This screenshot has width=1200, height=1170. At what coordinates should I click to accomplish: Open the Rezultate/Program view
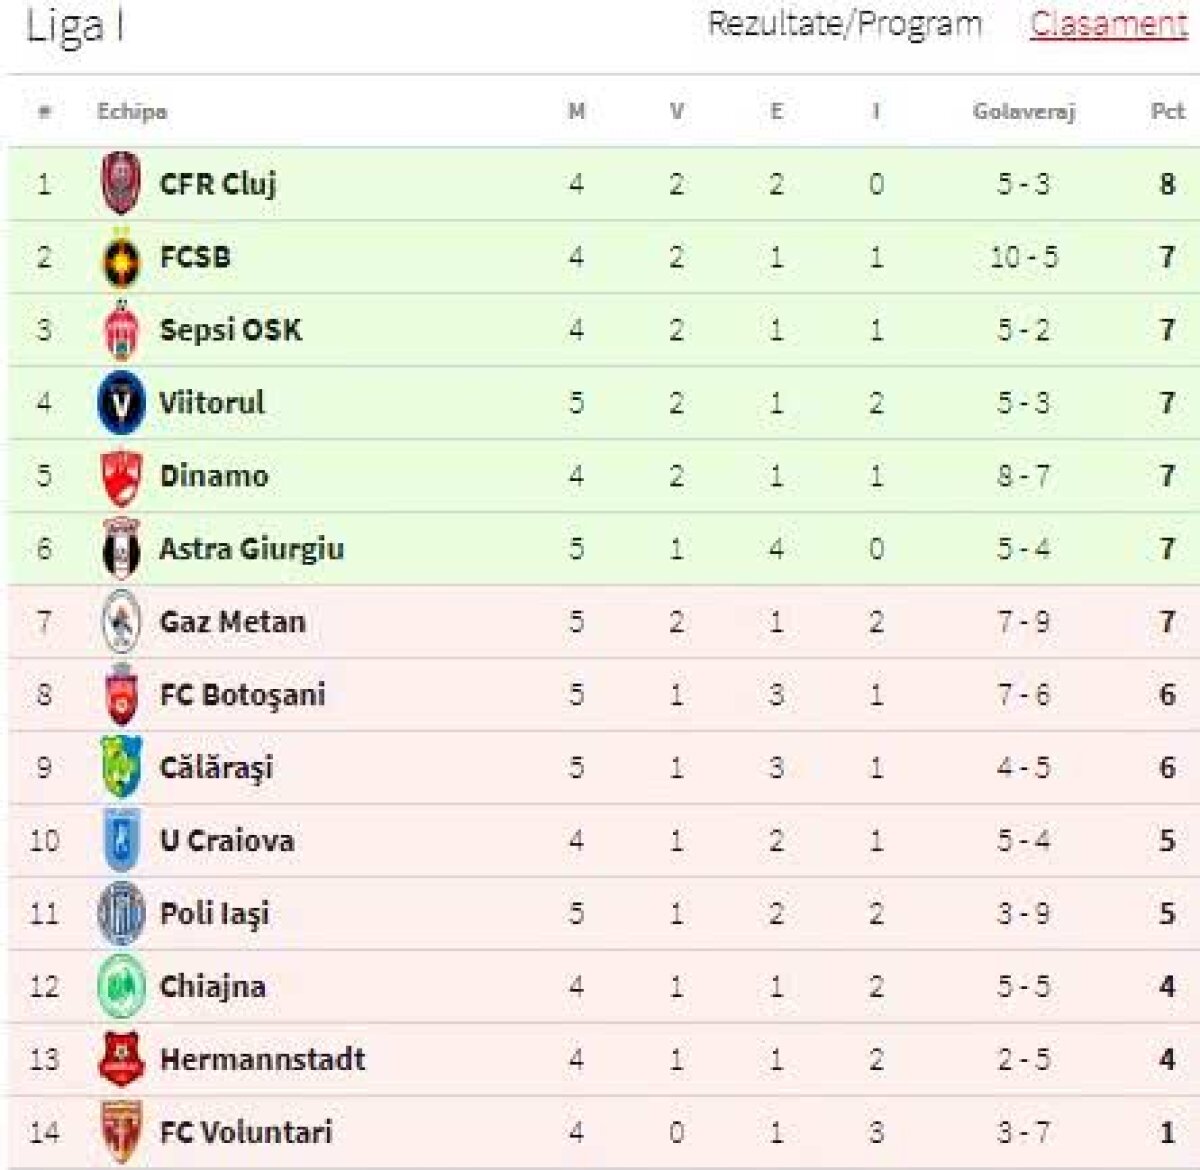click(843, 27)
